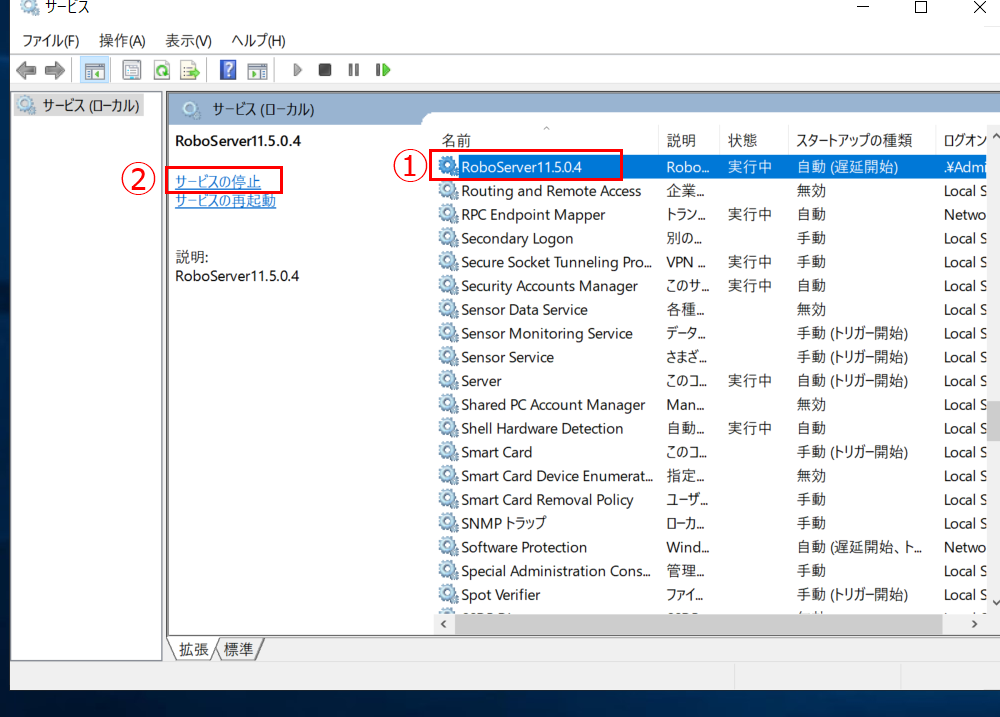Sort by スタートアップの種類 column header
The image size is (1000, 717).
pos(862,140)
